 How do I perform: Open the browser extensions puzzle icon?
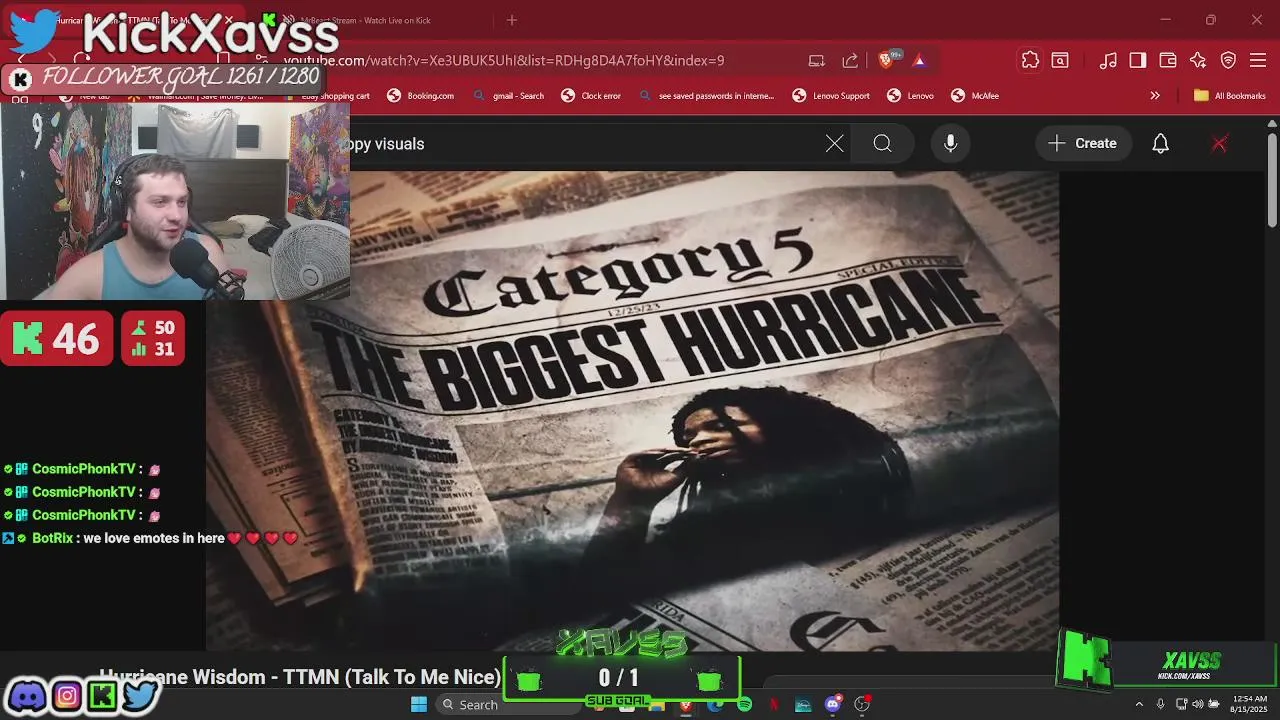[1030, 60]
